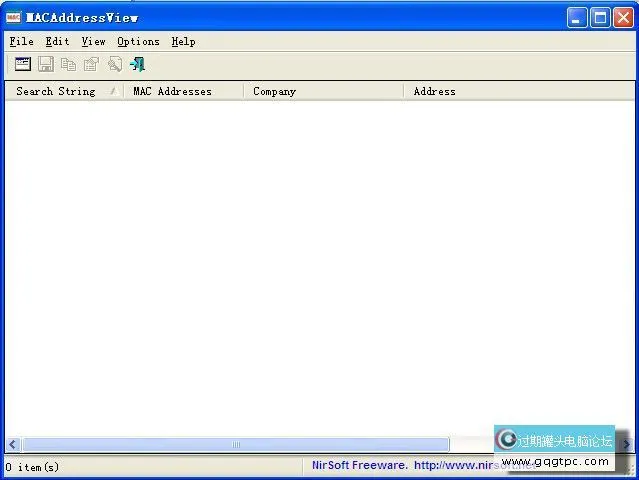639x480 pixels.
Task: Open the File menu
Action: coord(22,42)
